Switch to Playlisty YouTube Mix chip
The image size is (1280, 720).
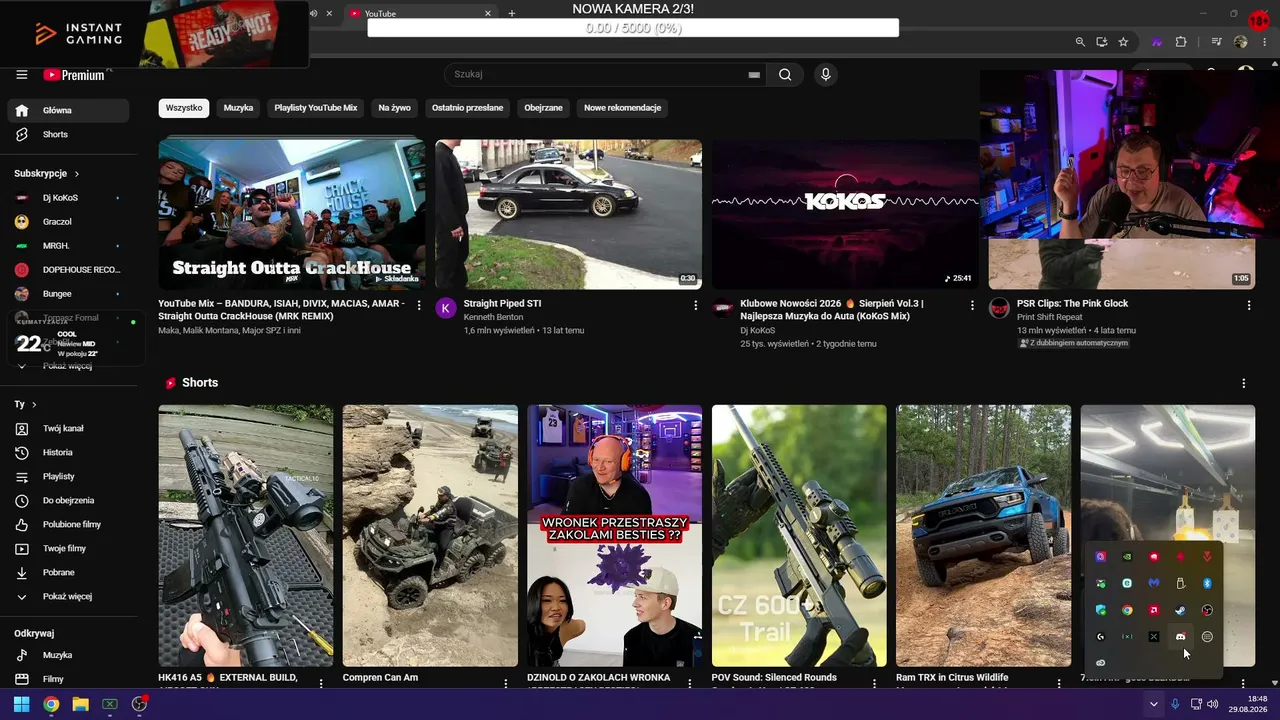click(316, 108)
